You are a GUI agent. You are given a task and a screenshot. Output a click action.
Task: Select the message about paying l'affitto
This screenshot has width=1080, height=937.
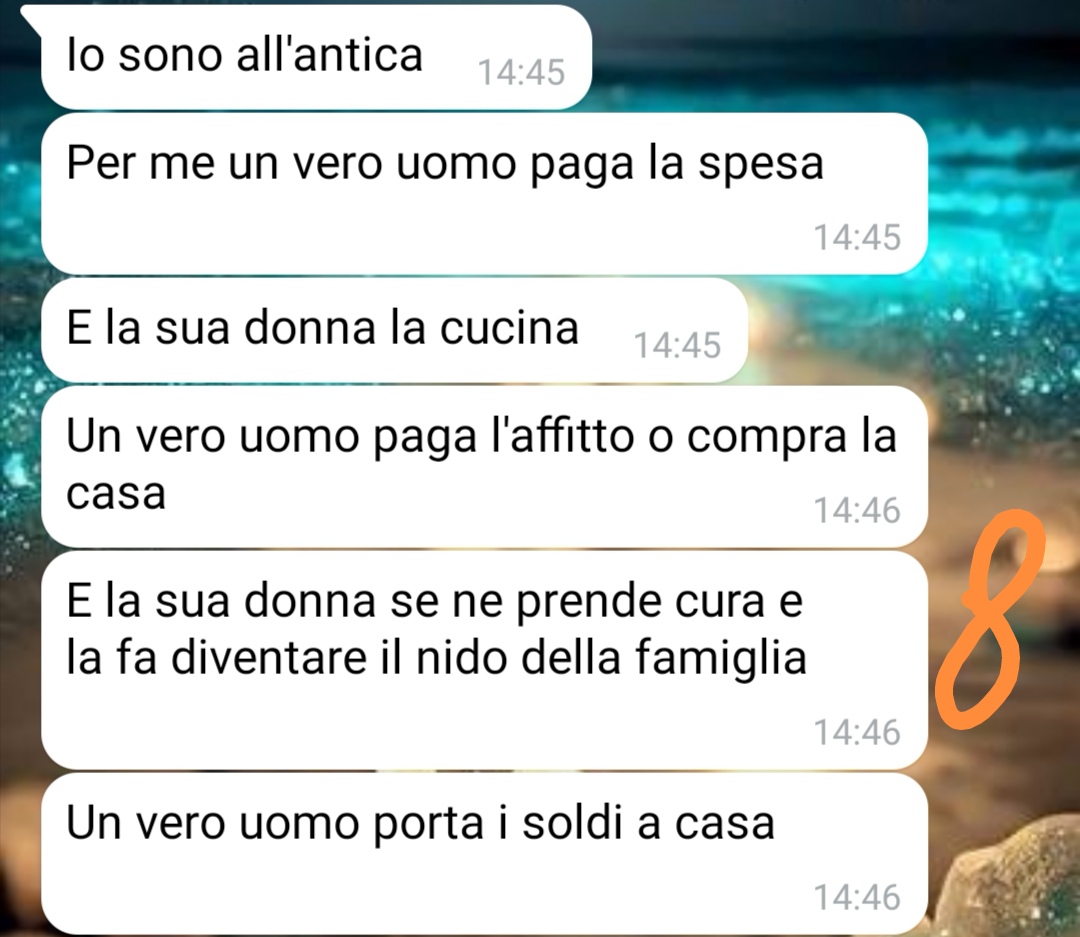point(484,466)
